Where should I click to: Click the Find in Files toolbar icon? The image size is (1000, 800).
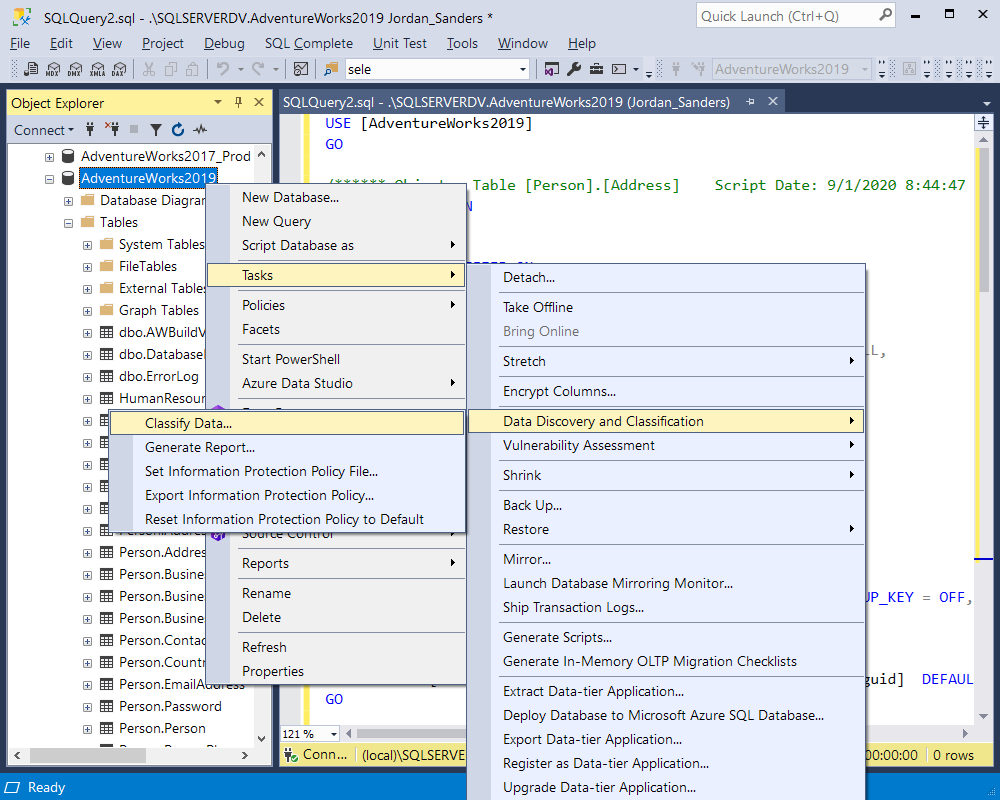(331, 69)
